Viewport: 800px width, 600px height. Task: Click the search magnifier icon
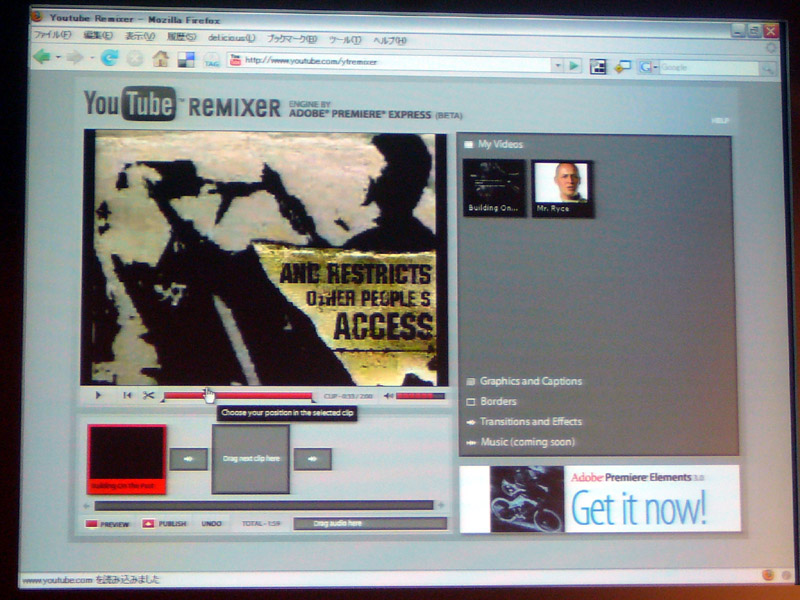(x=767, y=68)
